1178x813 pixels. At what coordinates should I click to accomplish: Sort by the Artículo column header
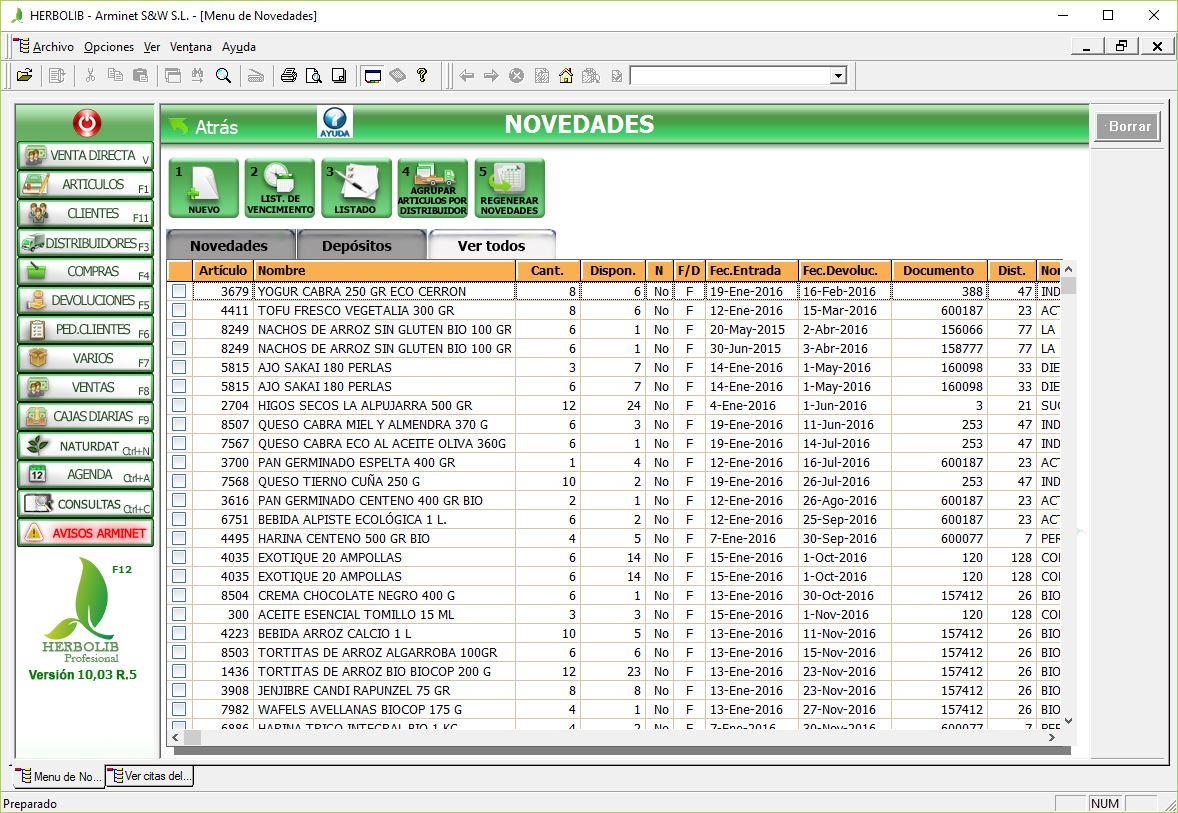pyautogui.click(x=222, y=270)
